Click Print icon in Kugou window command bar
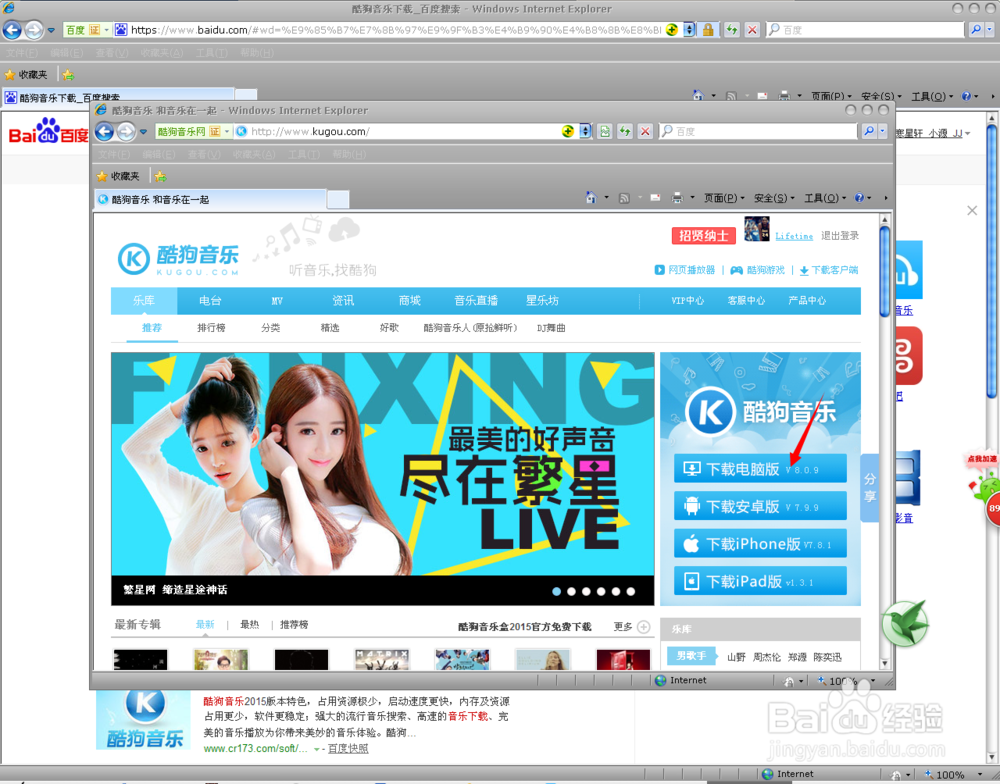This screenshot has height=784, width=1000. 677,198
